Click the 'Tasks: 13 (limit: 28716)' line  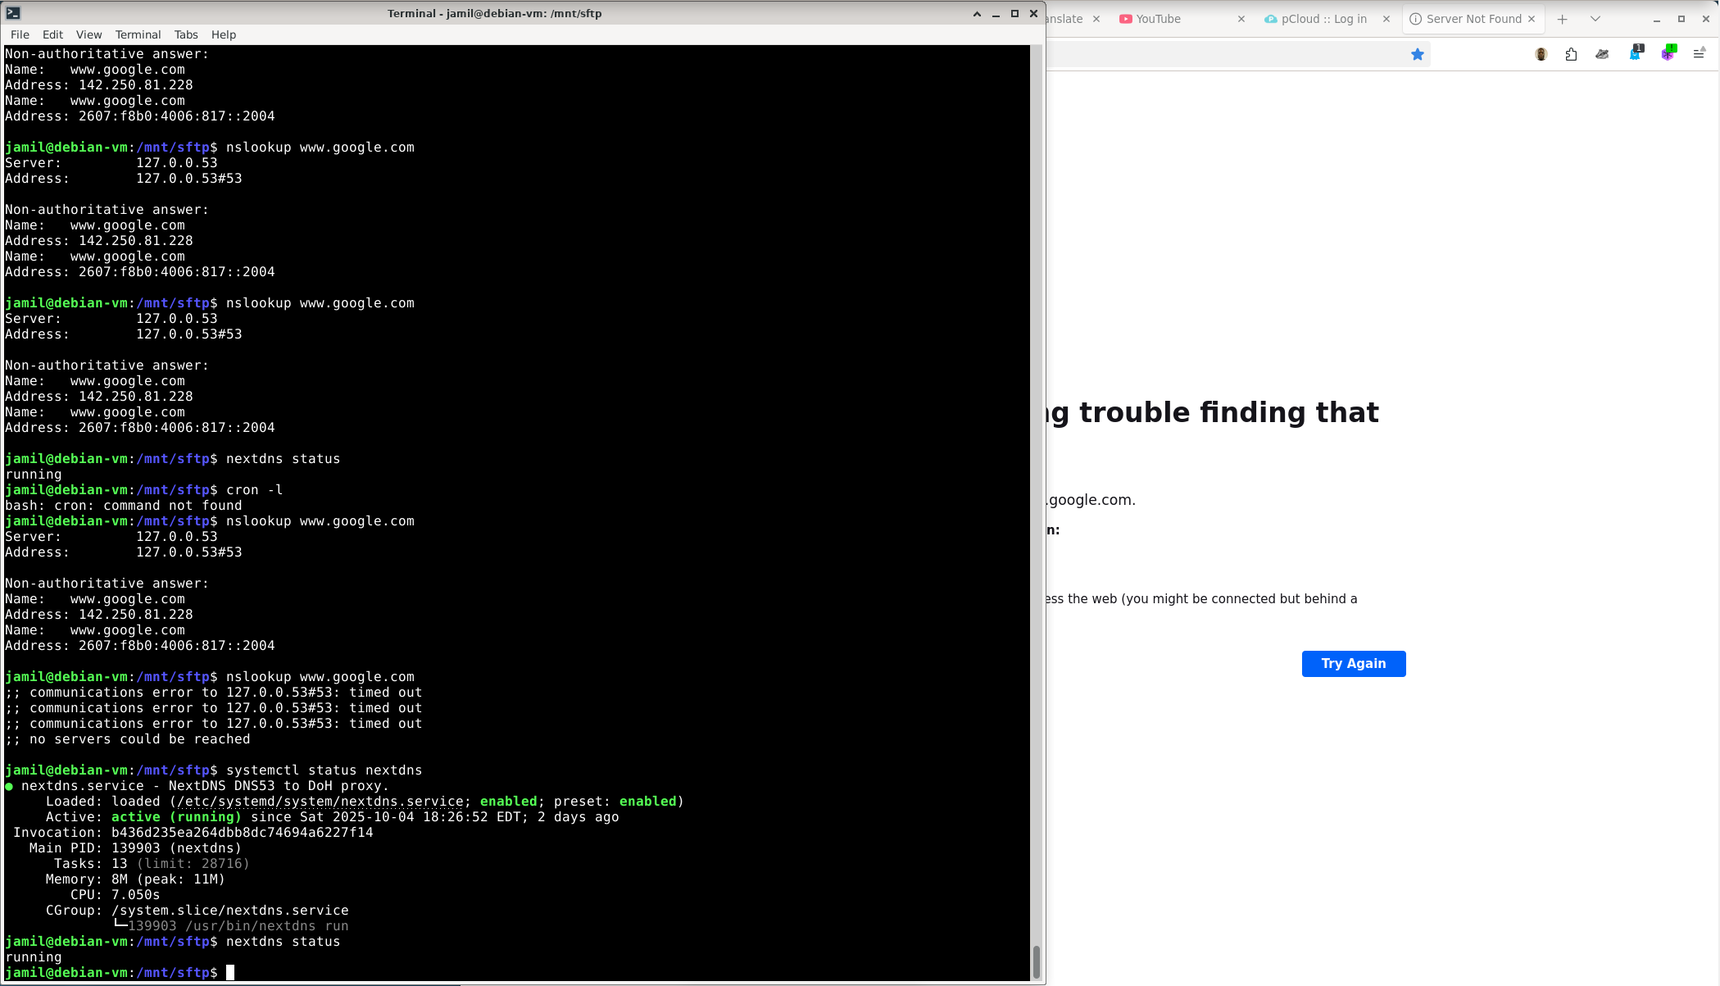[152, 863]
